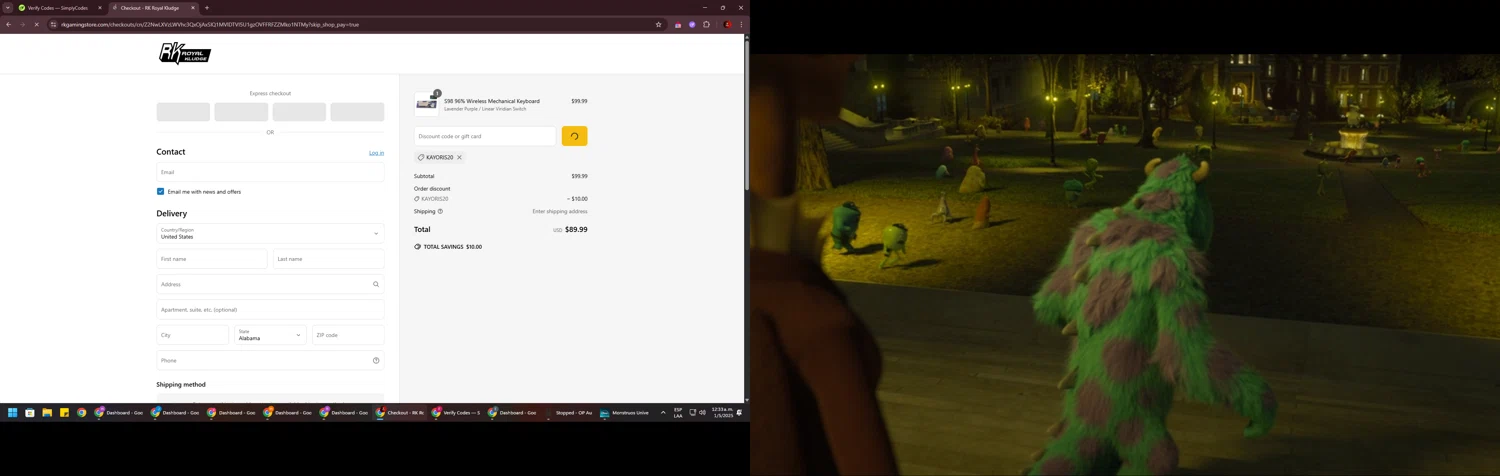
Task: Close the Checkout - RK Royal Kludge tab
Action: [x=193, y=7]
